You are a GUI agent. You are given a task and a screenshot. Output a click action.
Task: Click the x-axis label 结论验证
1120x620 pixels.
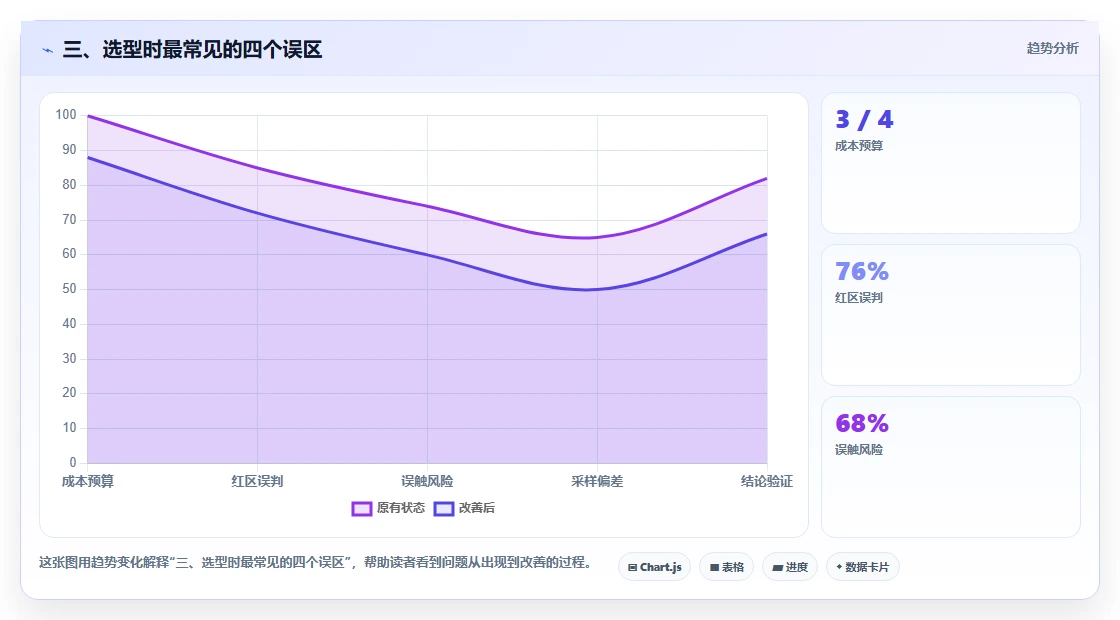coord(766,481)
